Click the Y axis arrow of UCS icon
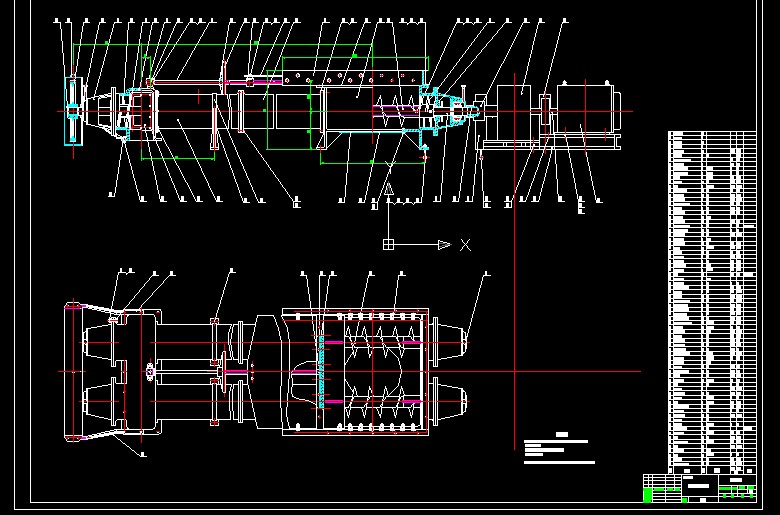 click(x=389, y=188)
